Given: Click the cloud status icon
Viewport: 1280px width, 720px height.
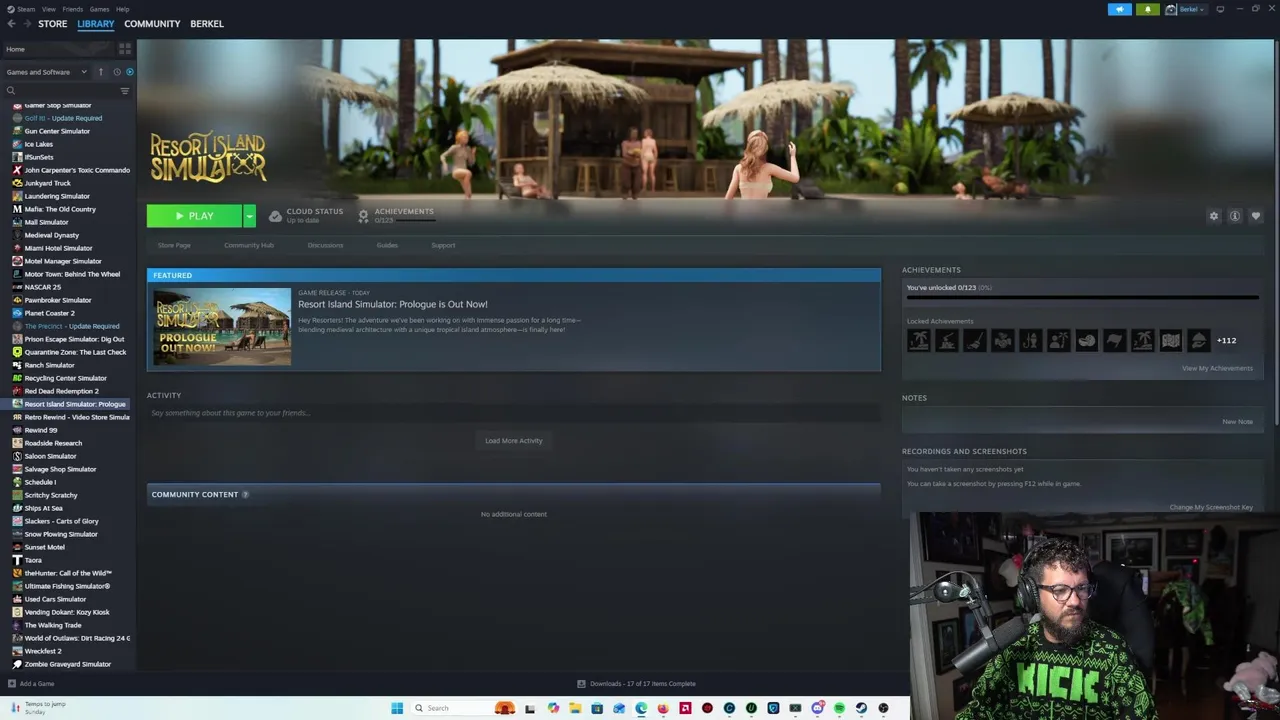Looking at the screenshot, I should coord(275,216).
